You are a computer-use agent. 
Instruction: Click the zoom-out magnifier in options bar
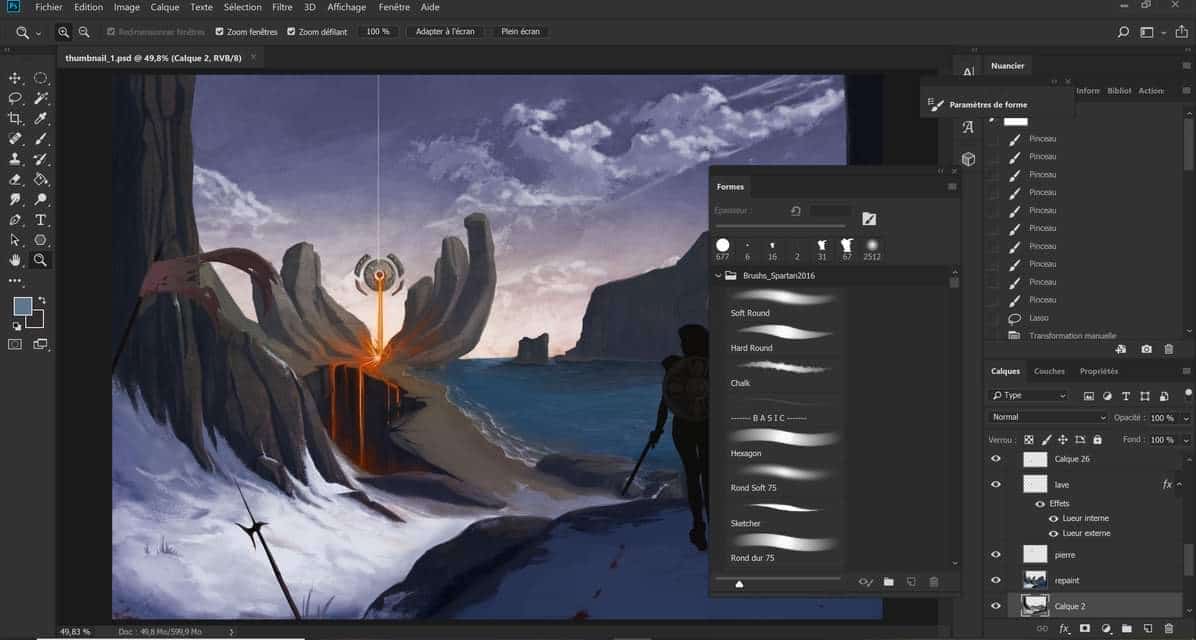point(84,32)
